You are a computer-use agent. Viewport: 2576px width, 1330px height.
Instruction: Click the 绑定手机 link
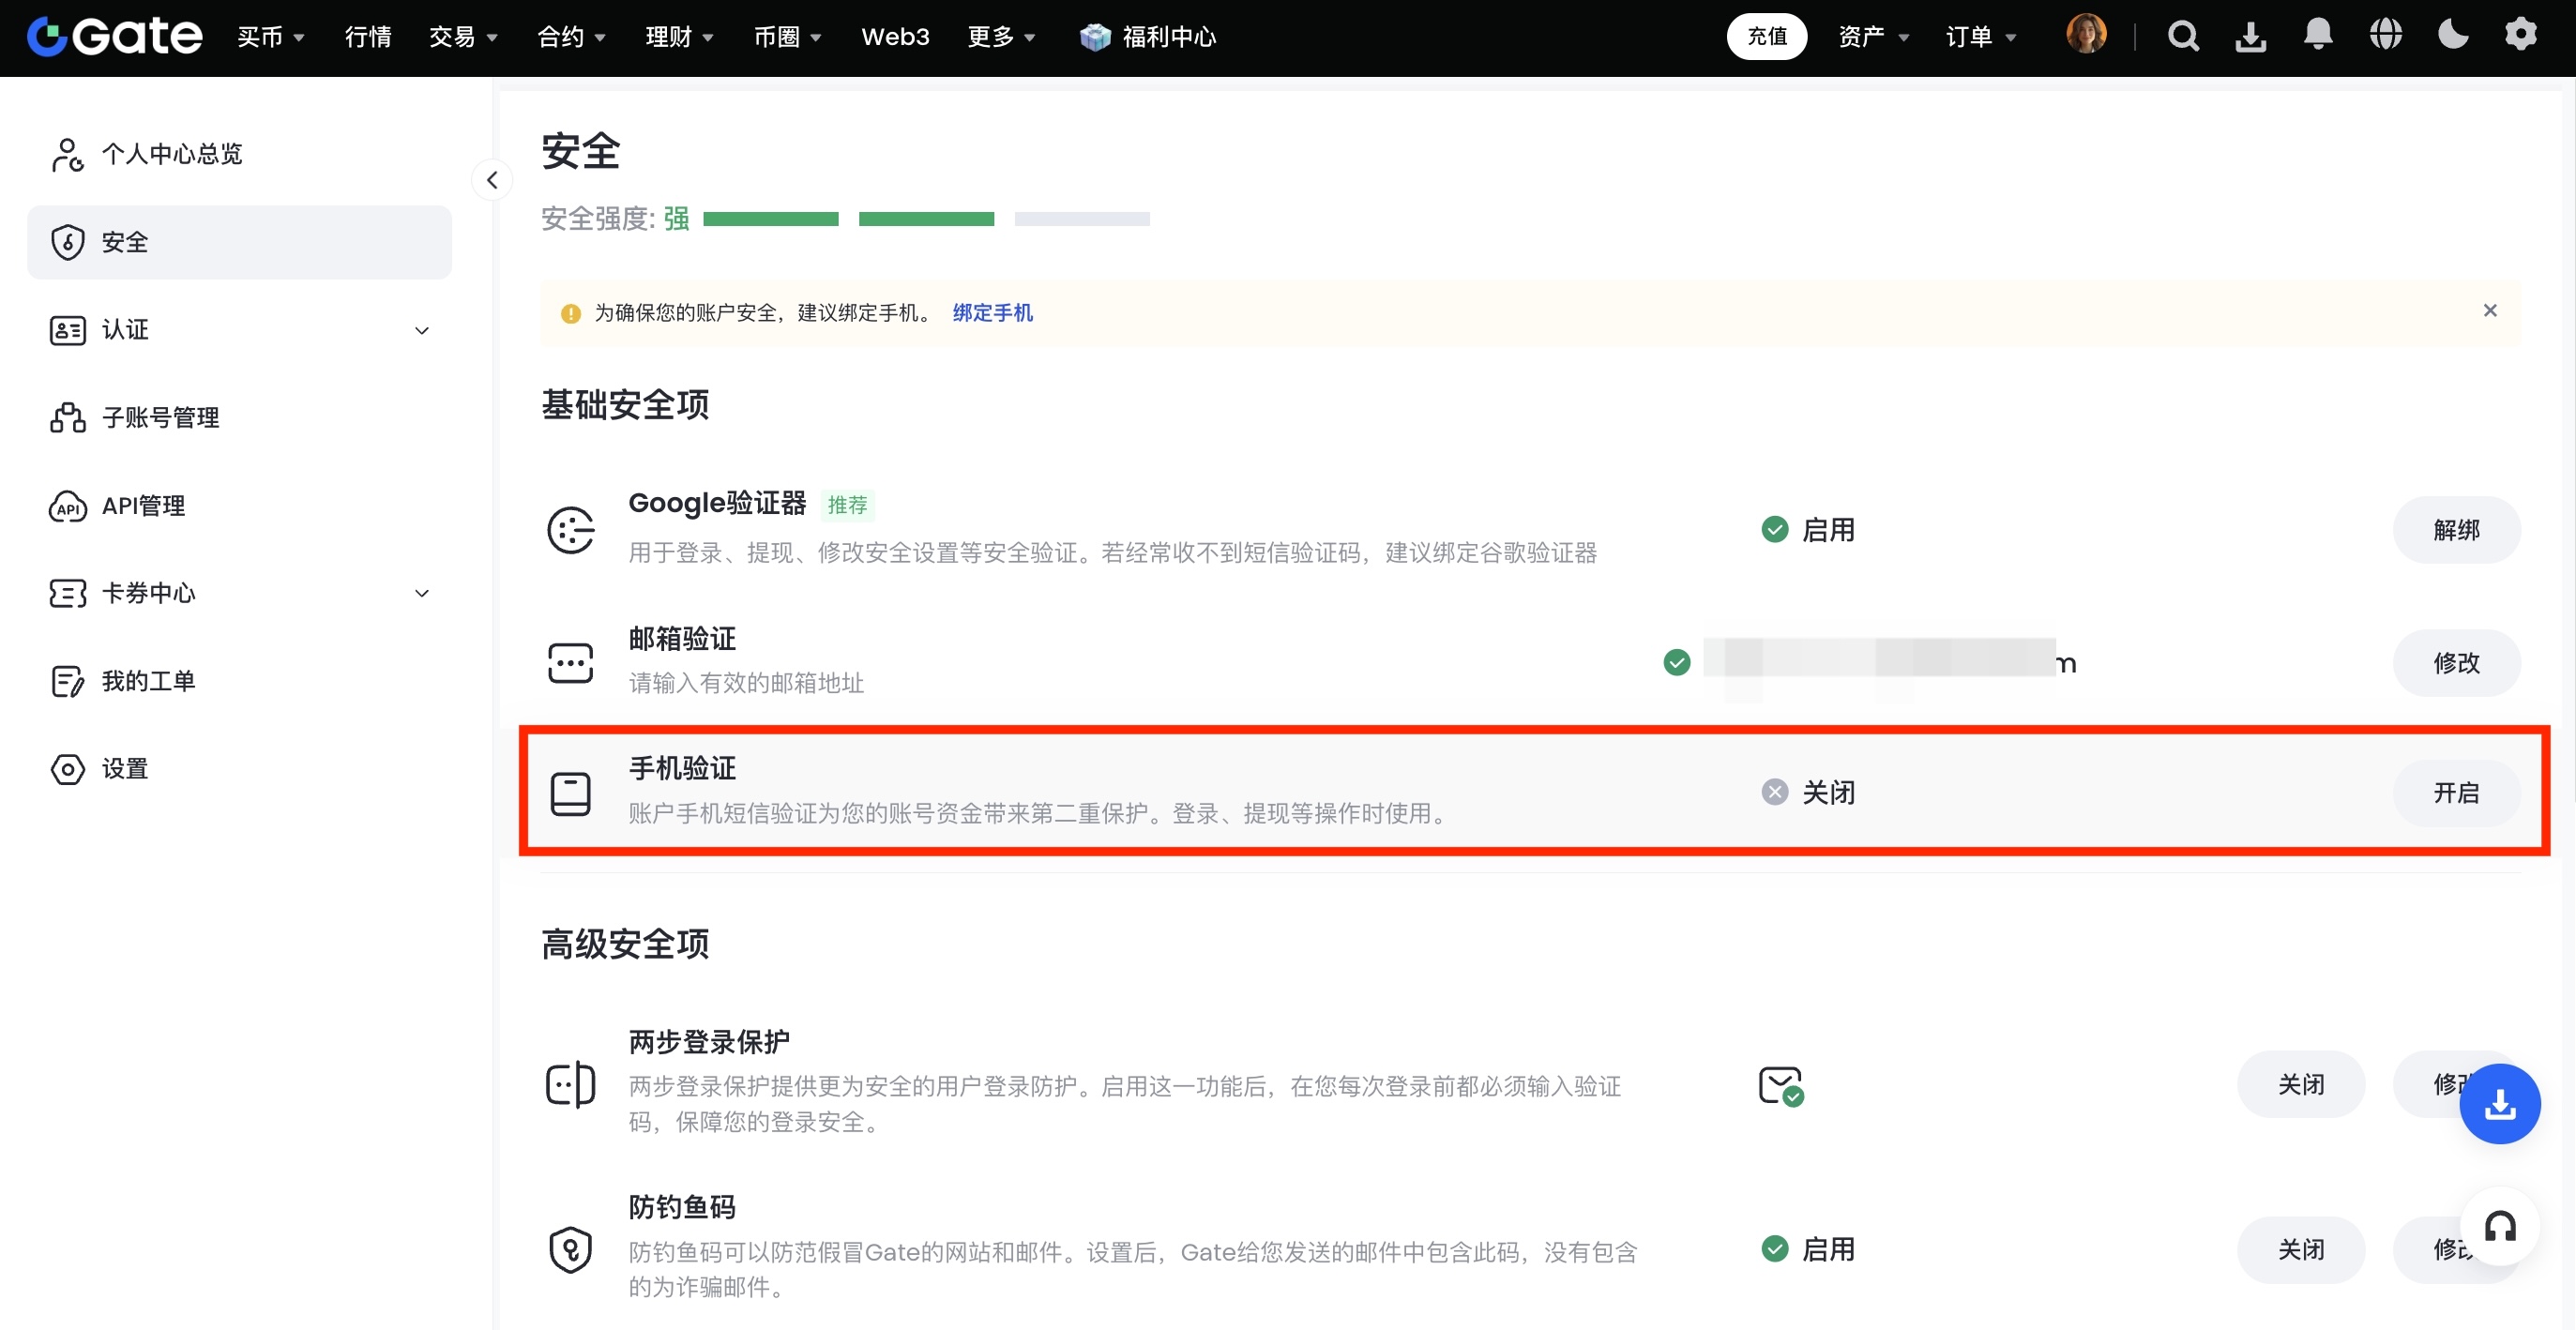(x=992, y=313)
